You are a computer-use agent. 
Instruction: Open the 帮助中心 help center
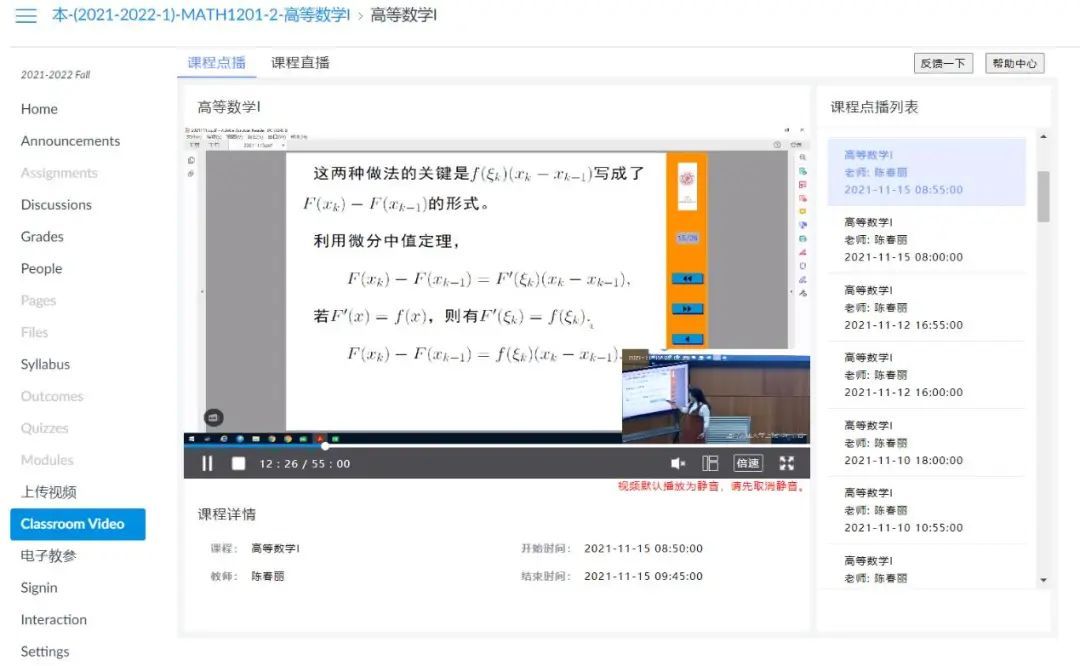tap(1014, 64)
